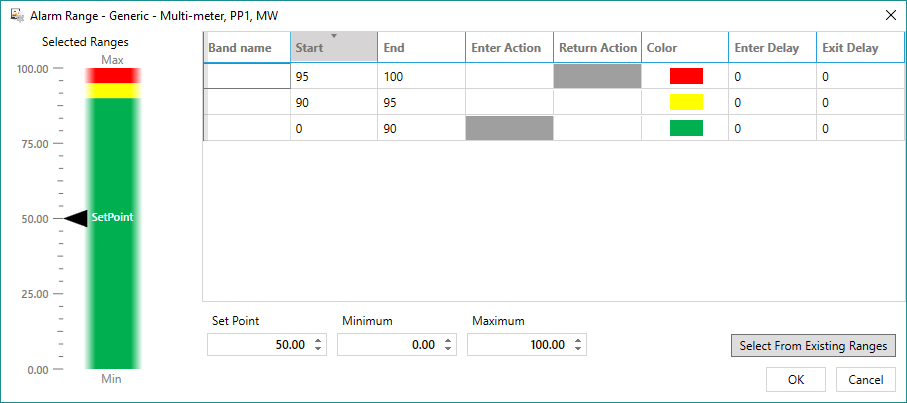907x403 pixels.
Task: Close the Alarm Range dialog window
Action: tap(890, 14)
